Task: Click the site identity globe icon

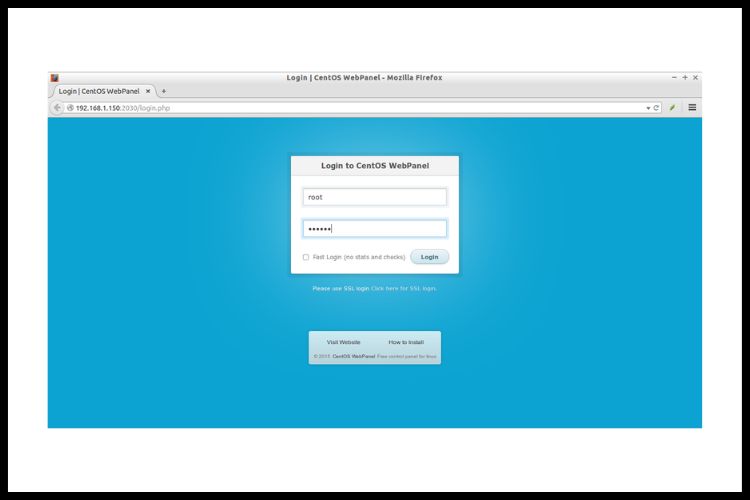Action: [70, 108]
